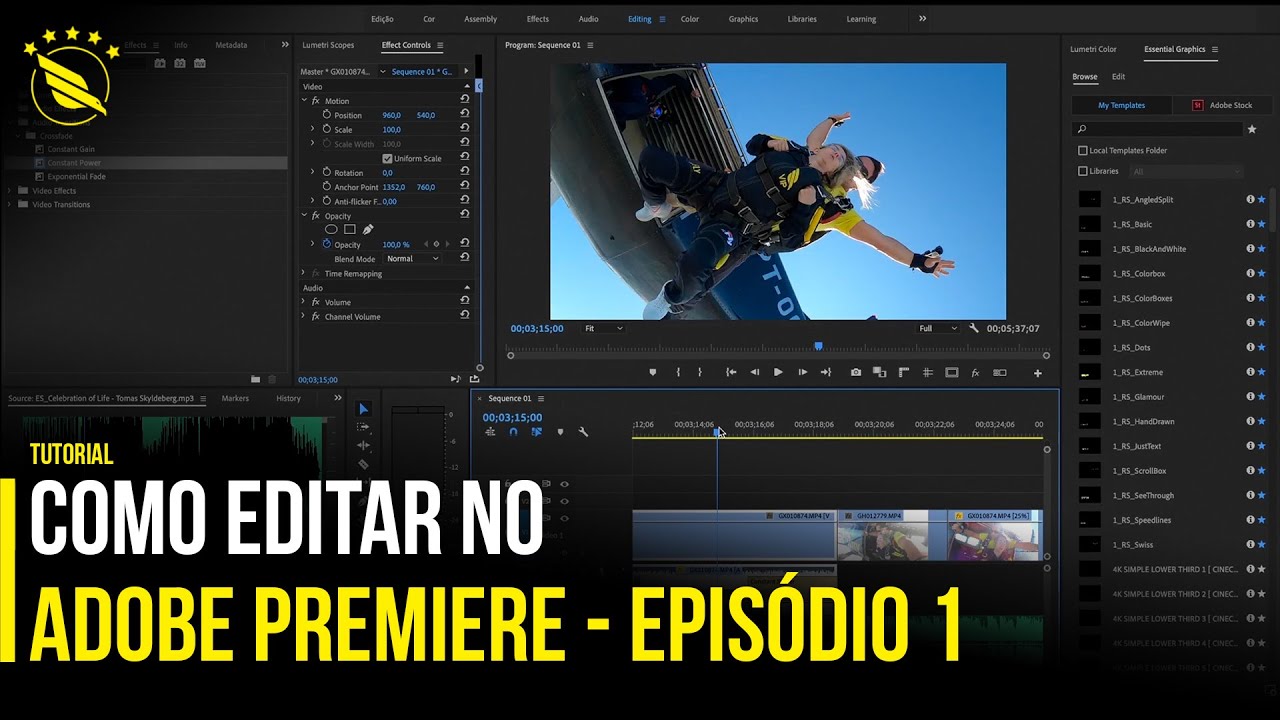The image size is (1280, 720).
Task: Expand the Channel Volume effect
Action: [x=304, y=316]
